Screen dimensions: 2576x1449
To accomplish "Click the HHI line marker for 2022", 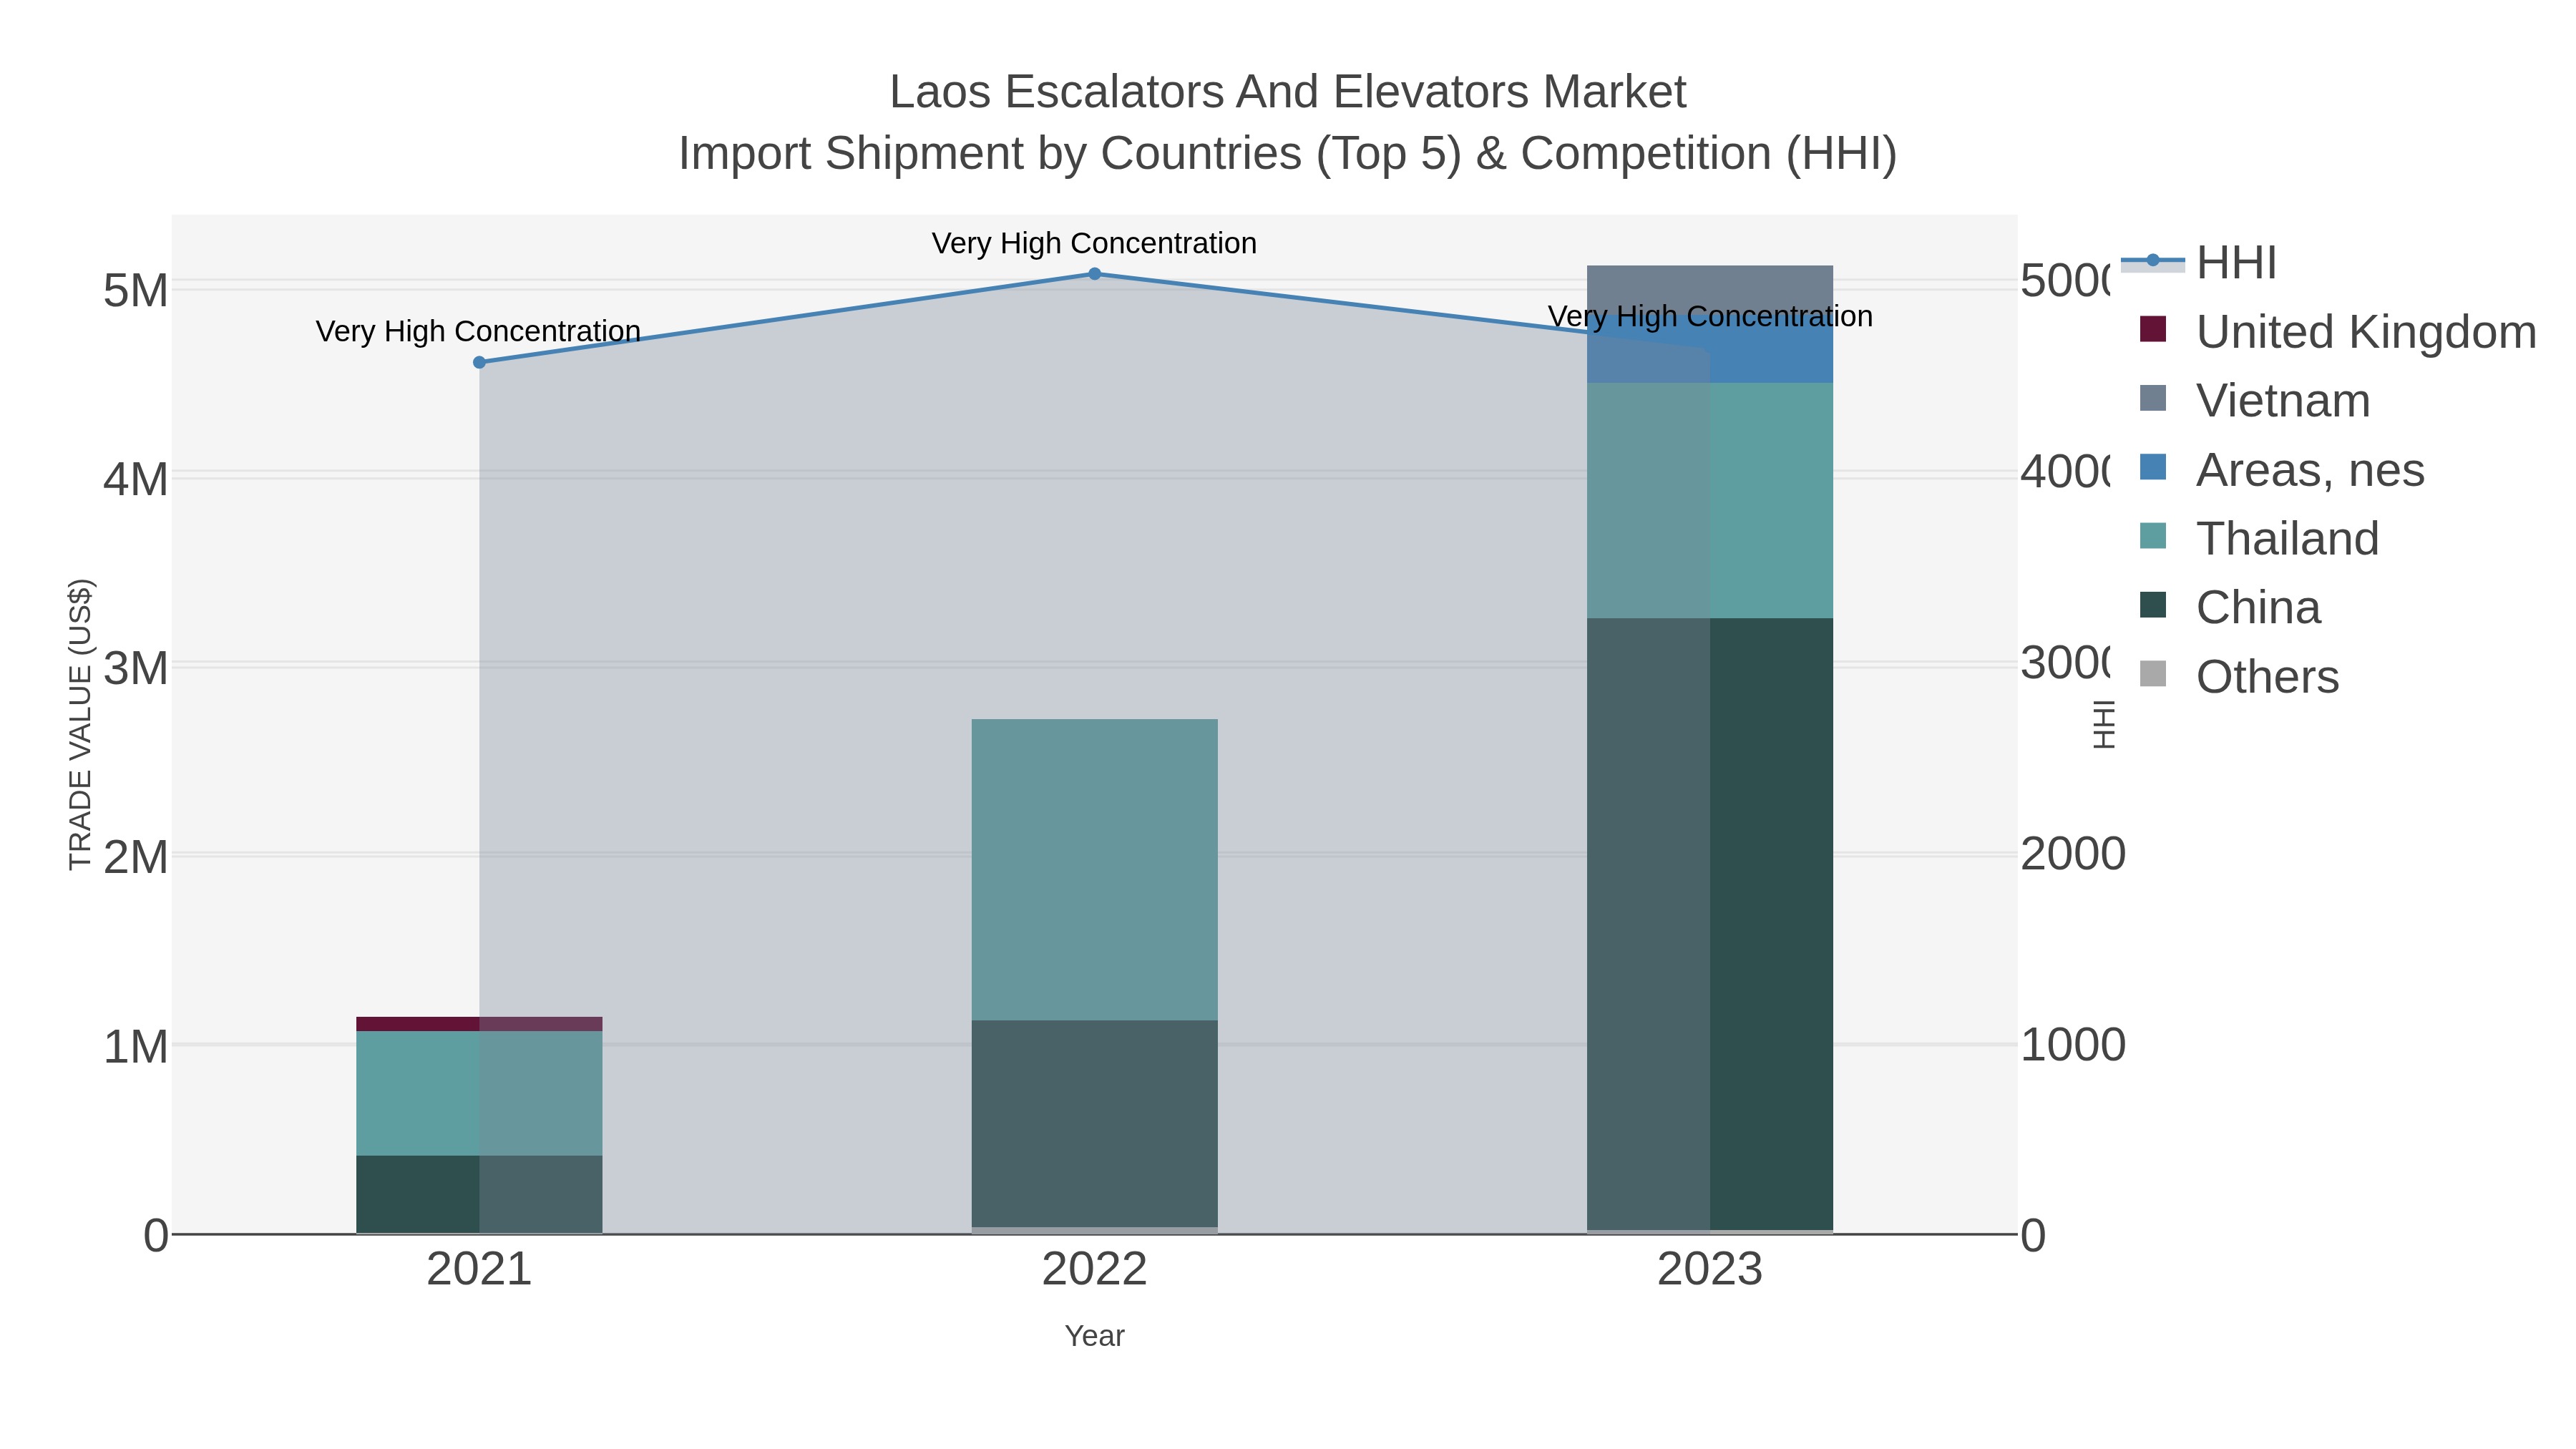I will click(1094, 274).
